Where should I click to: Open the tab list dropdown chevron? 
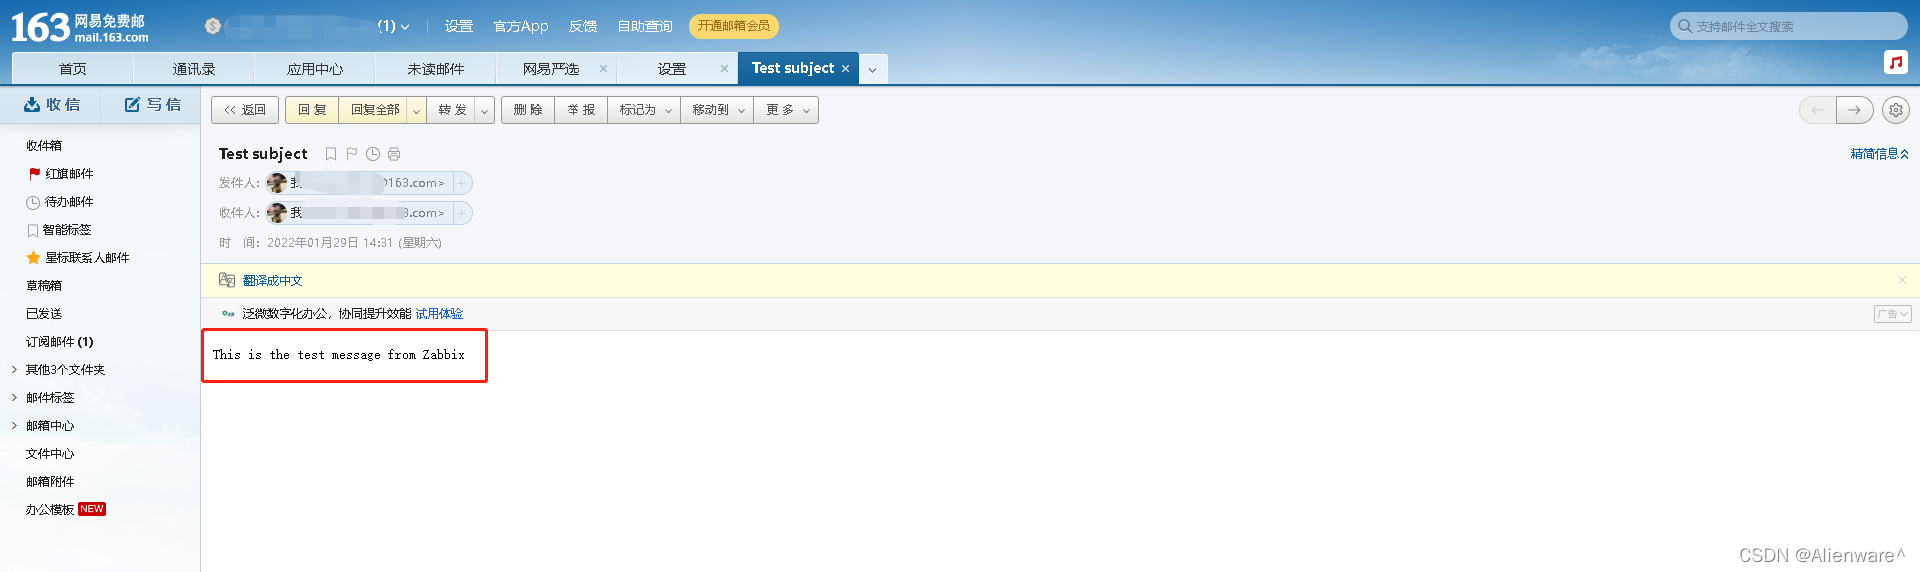click(x=872, y=69)
